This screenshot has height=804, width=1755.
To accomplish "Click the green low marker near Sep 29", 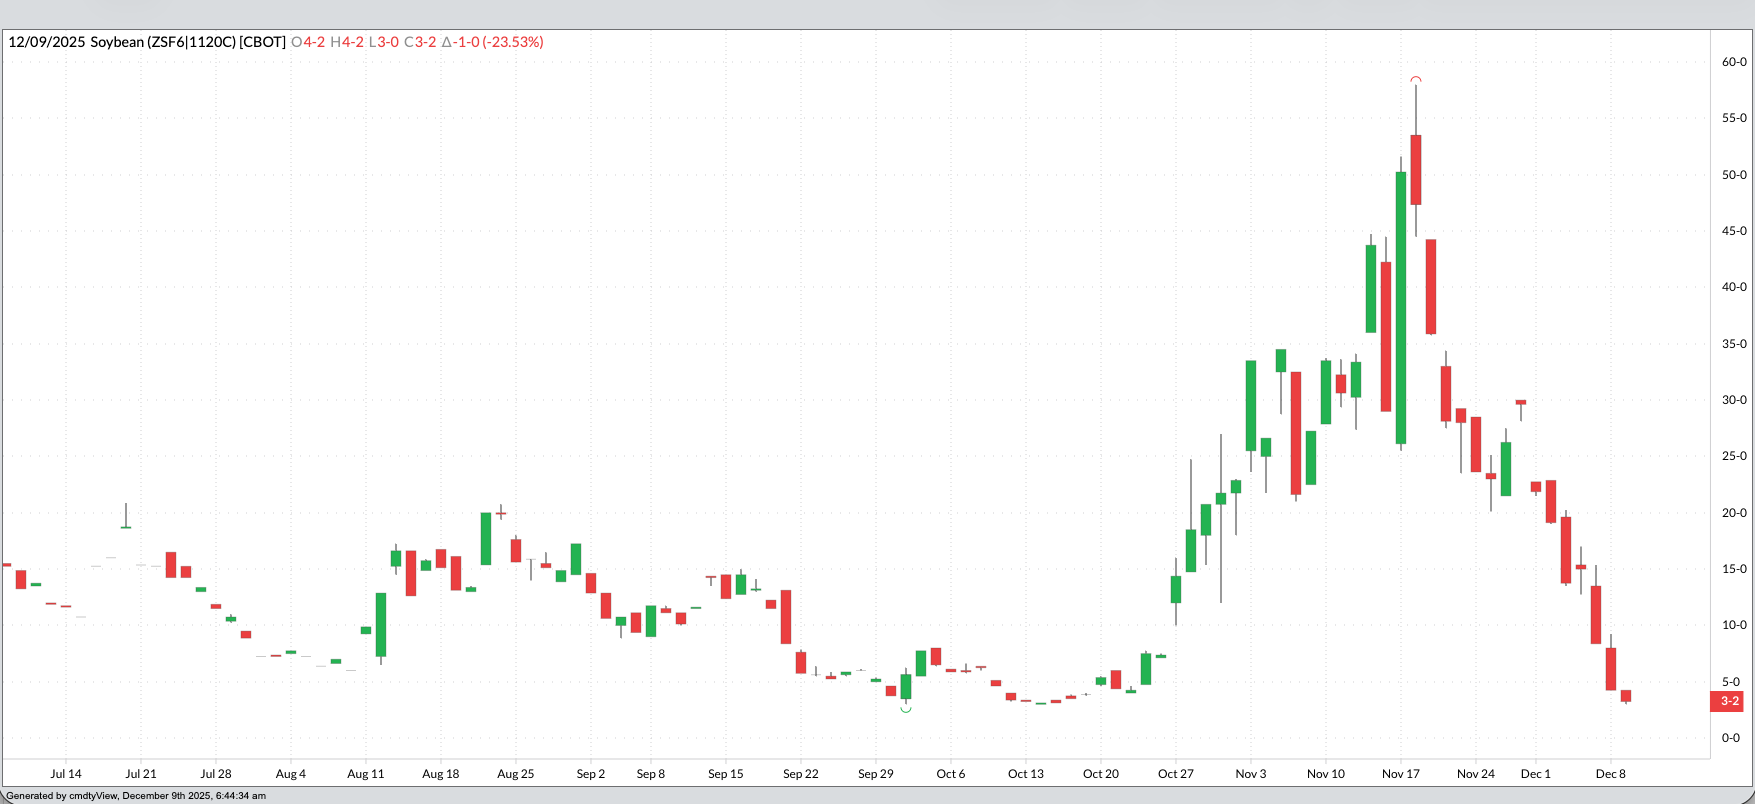I will click(x=906, y=709).
